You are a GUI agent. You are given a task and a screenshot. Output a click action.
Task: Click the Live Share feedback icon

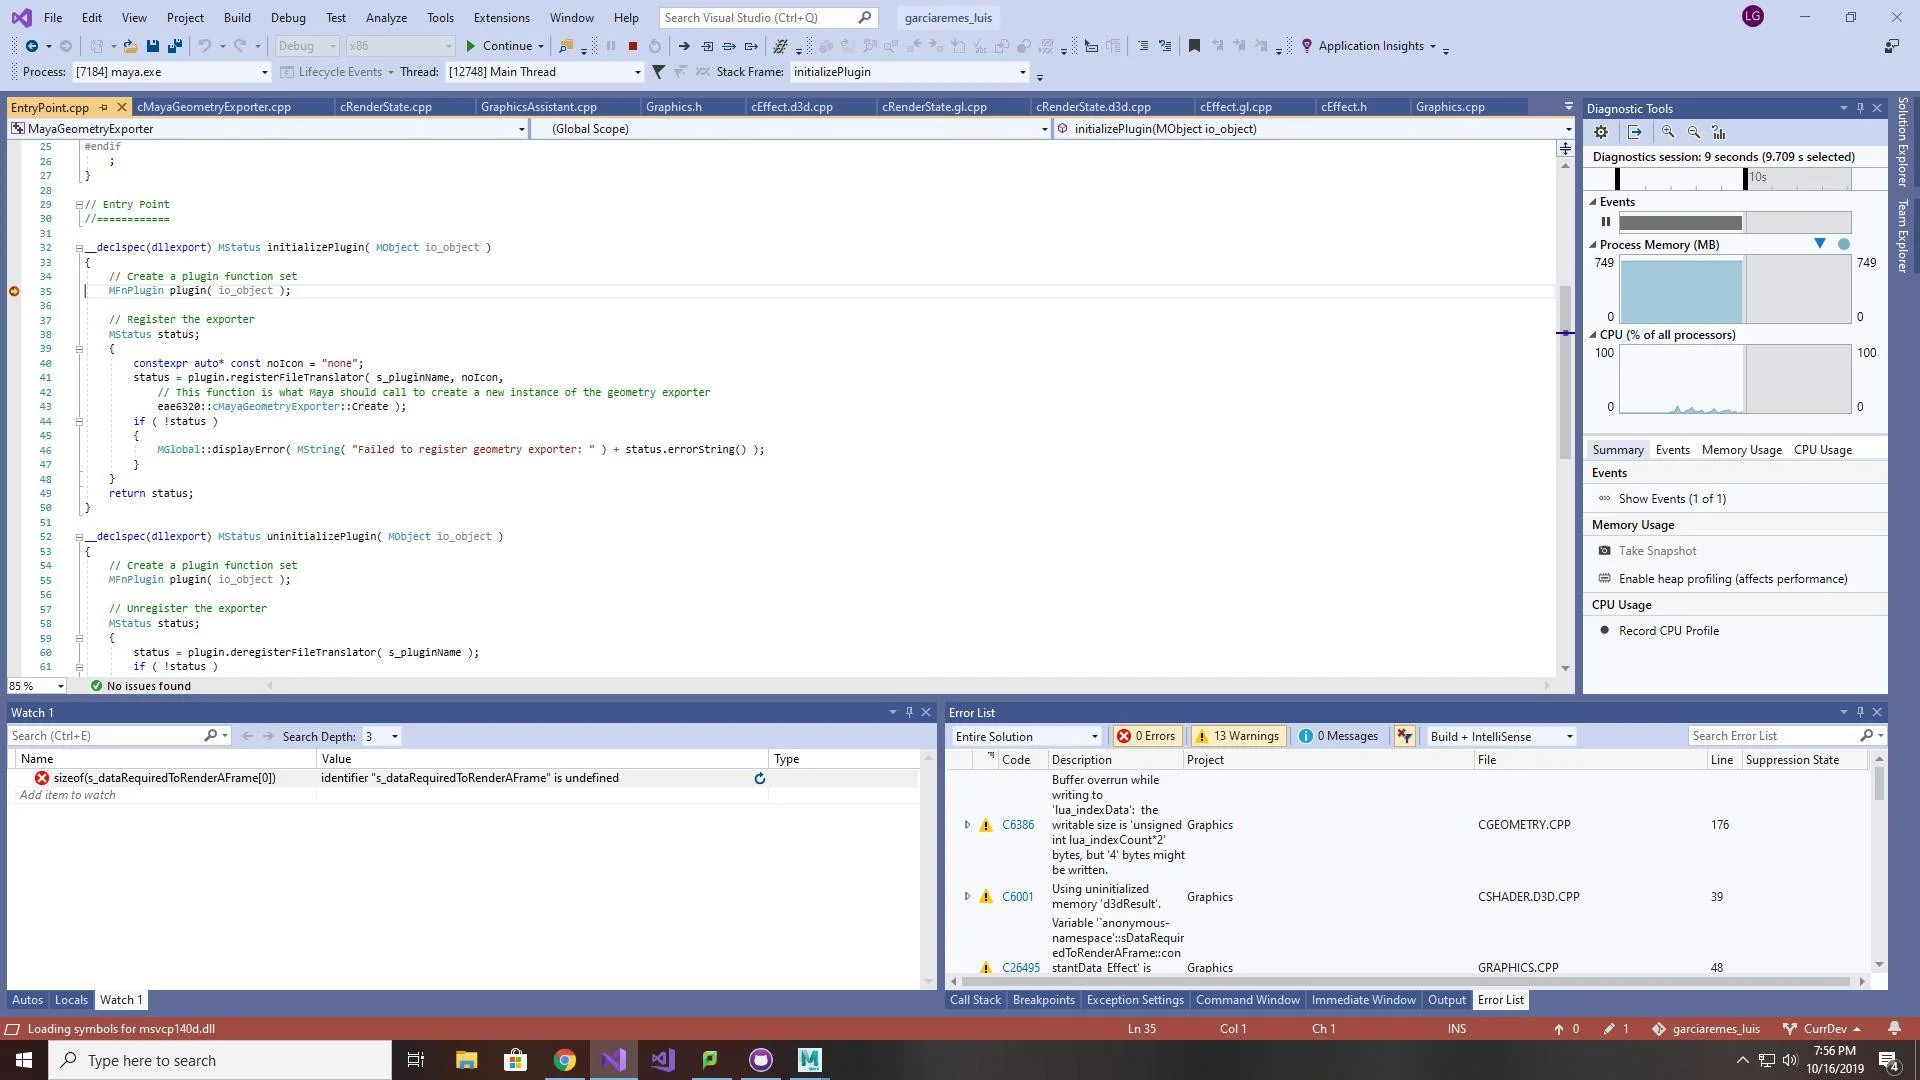1892,46
